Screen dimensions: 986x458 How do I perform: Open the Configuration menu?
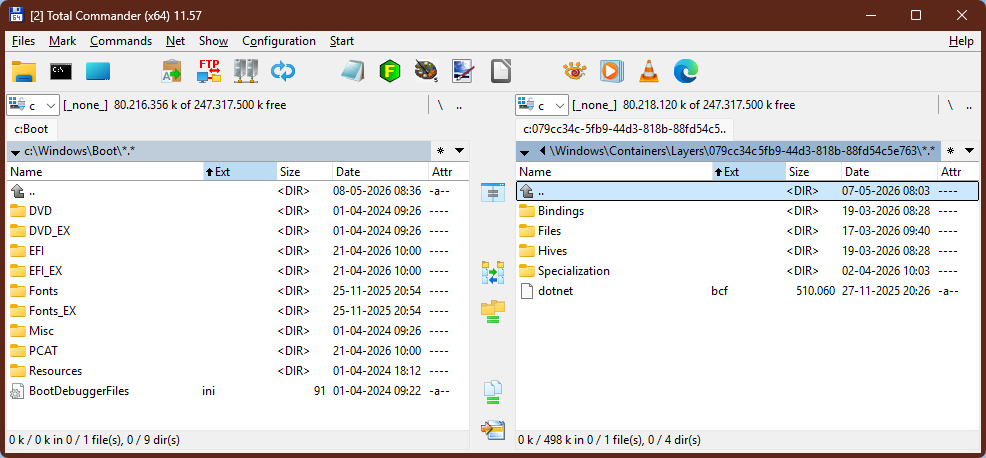coord(279,41)
